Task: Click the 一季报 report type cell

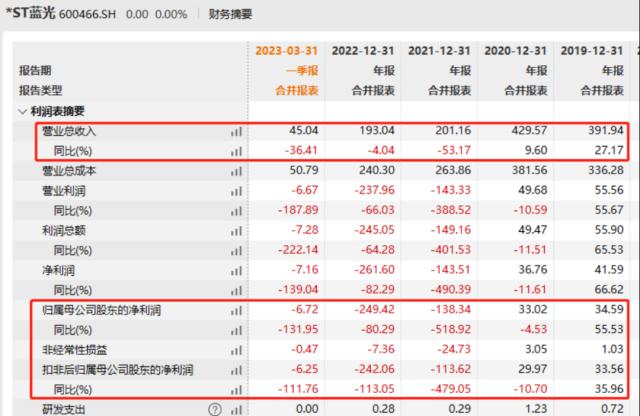Action: (x=301, y=71)
